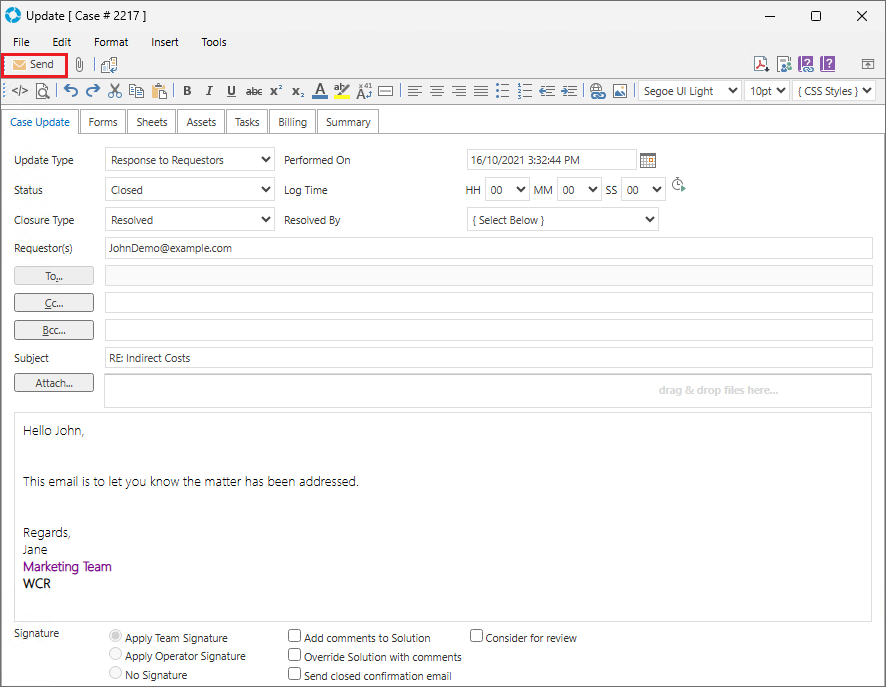Insert an image into the message
This screenshot has height=687, width=886.
tap(620, 91)
